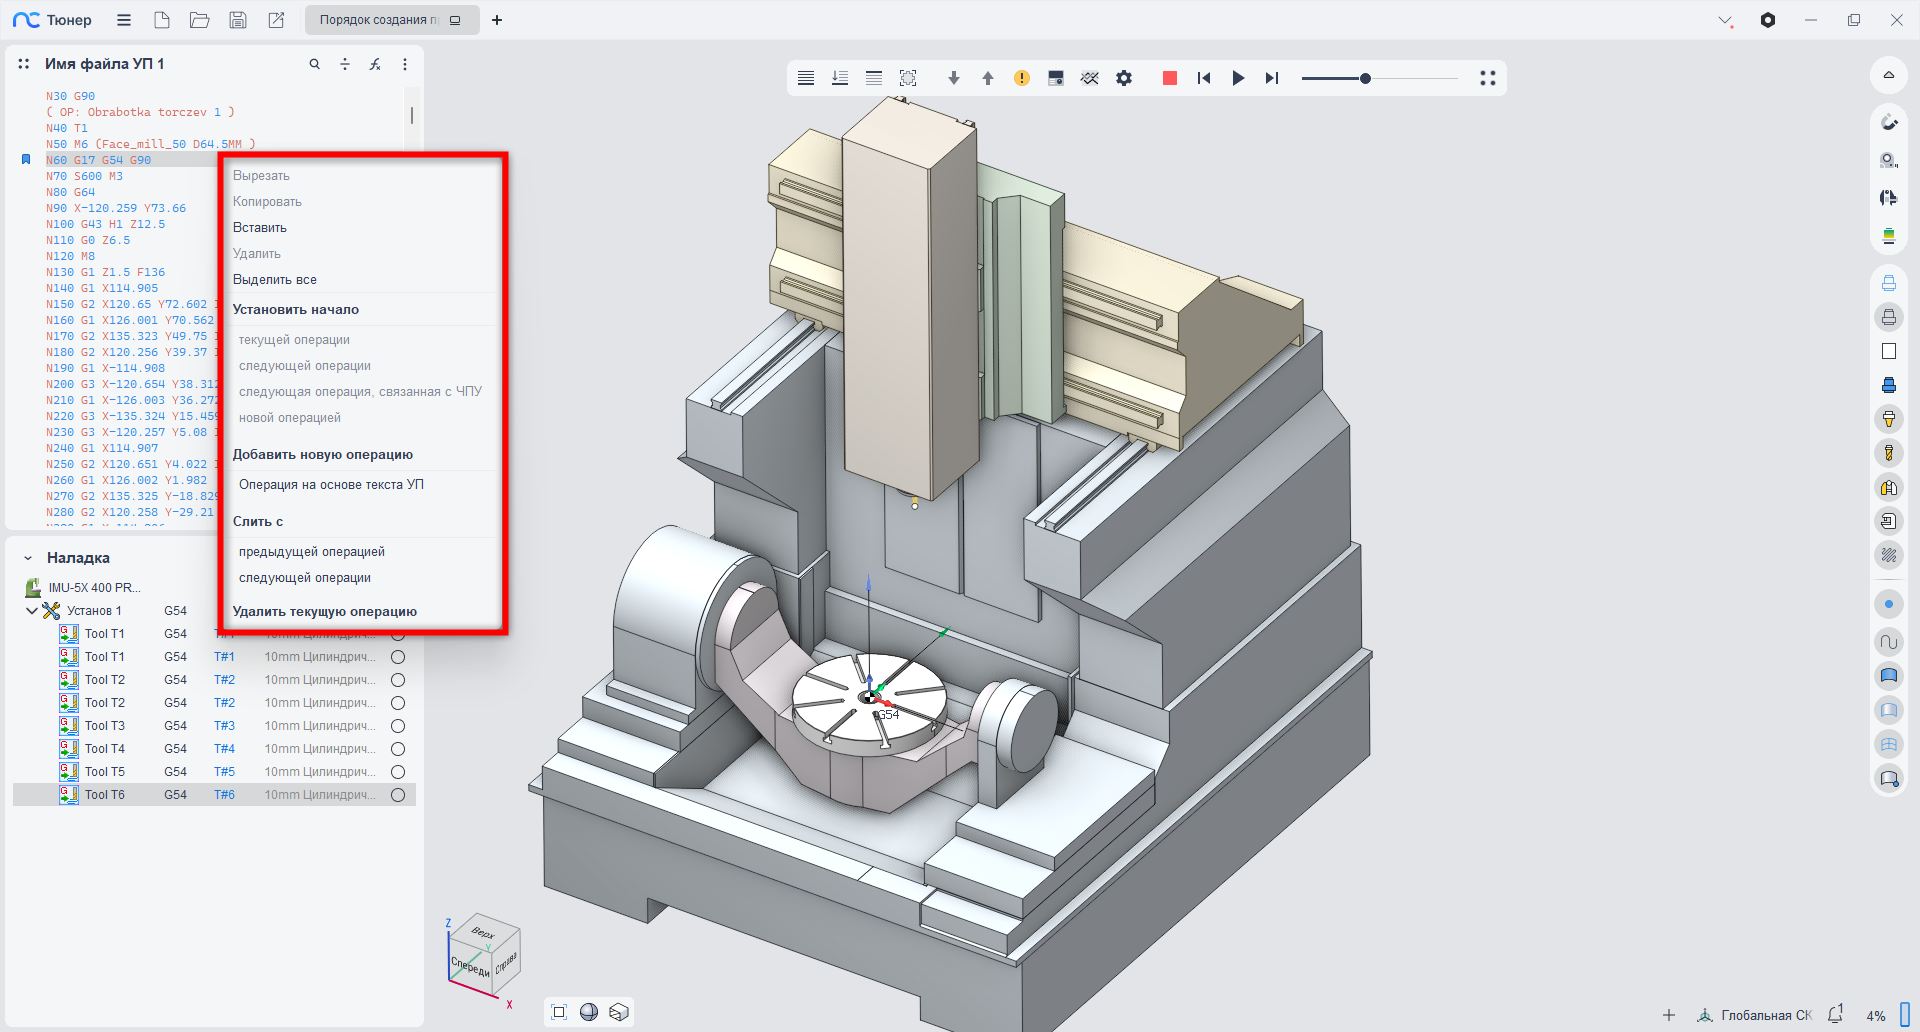Click the simulation speed slider handle
Image resolution: width=1920 pixels, height=1032 pixels.
click(1365, 78)
